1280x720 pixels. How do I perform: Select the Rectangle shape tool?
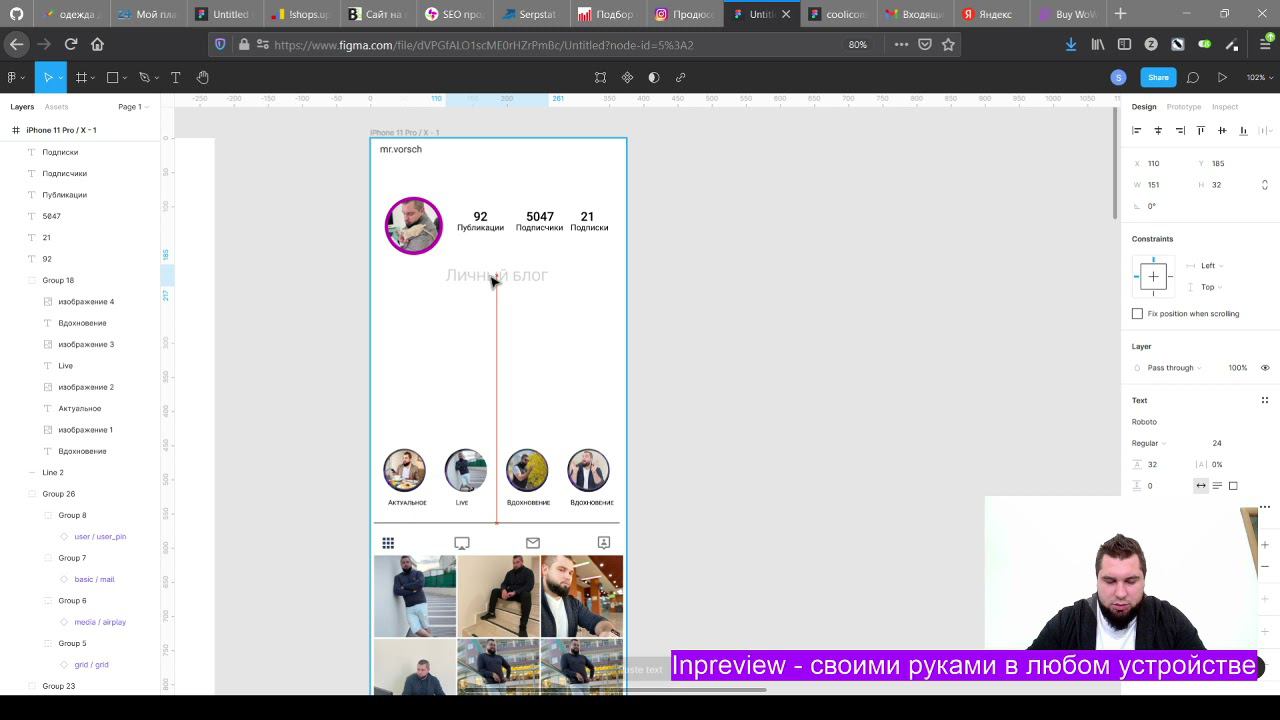click(x=112, y=77)
